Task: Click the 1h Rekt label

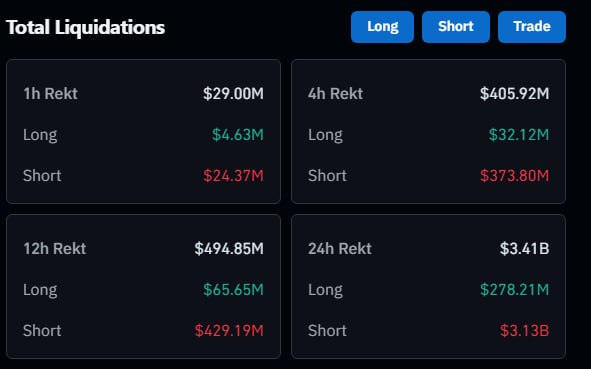Action: (x=51, y=93)
